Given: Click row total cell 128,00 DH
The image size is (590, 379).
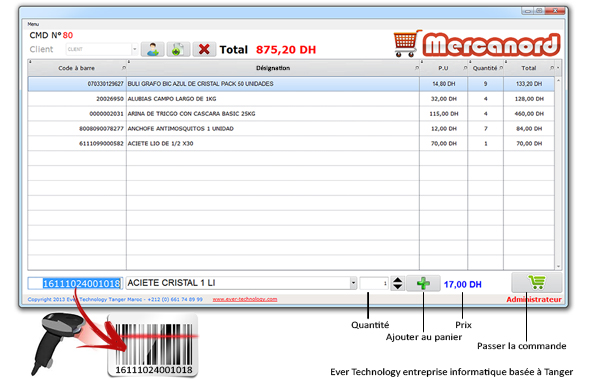Looking at the screenshot, I should [x=529, y=99].
